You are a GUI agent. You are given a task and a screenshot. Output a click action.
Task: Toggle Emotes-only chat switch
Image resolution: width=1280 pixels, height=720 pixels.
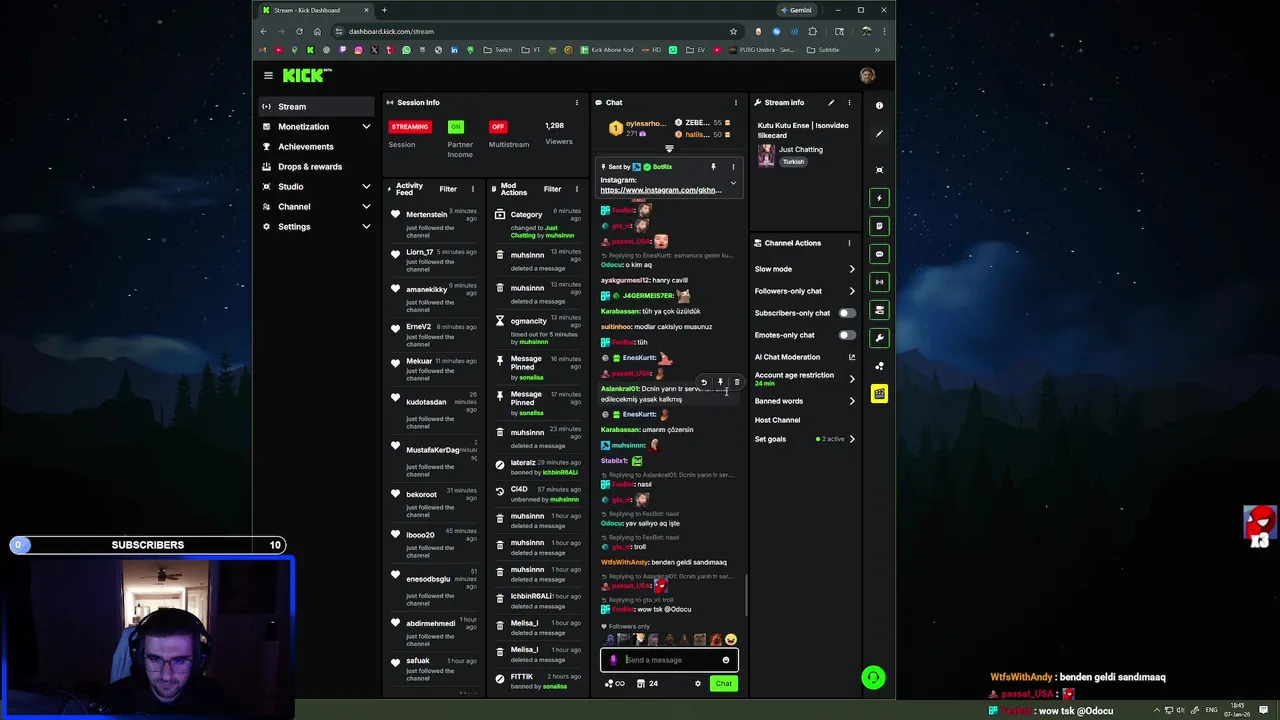click(x=847, y=335)
